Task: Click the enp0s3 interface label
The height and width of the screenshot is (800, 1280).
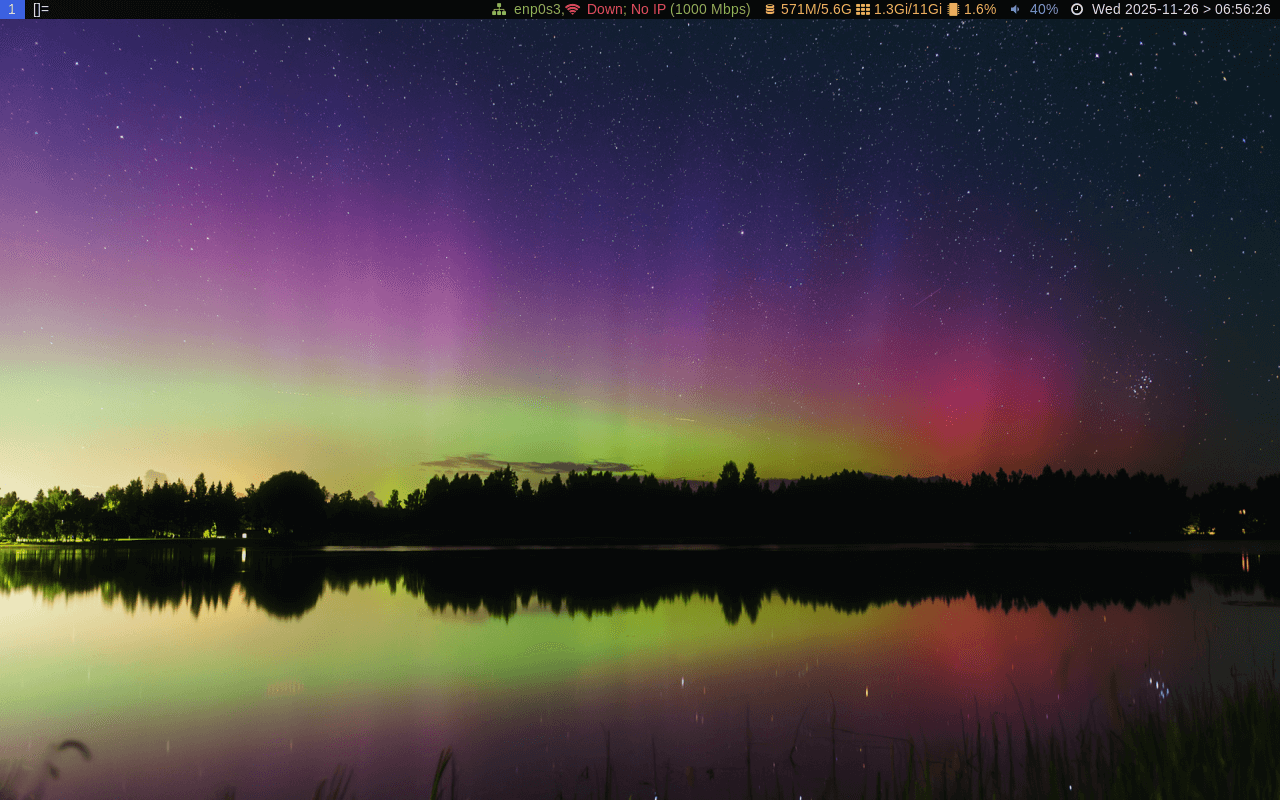Action: 537,9
